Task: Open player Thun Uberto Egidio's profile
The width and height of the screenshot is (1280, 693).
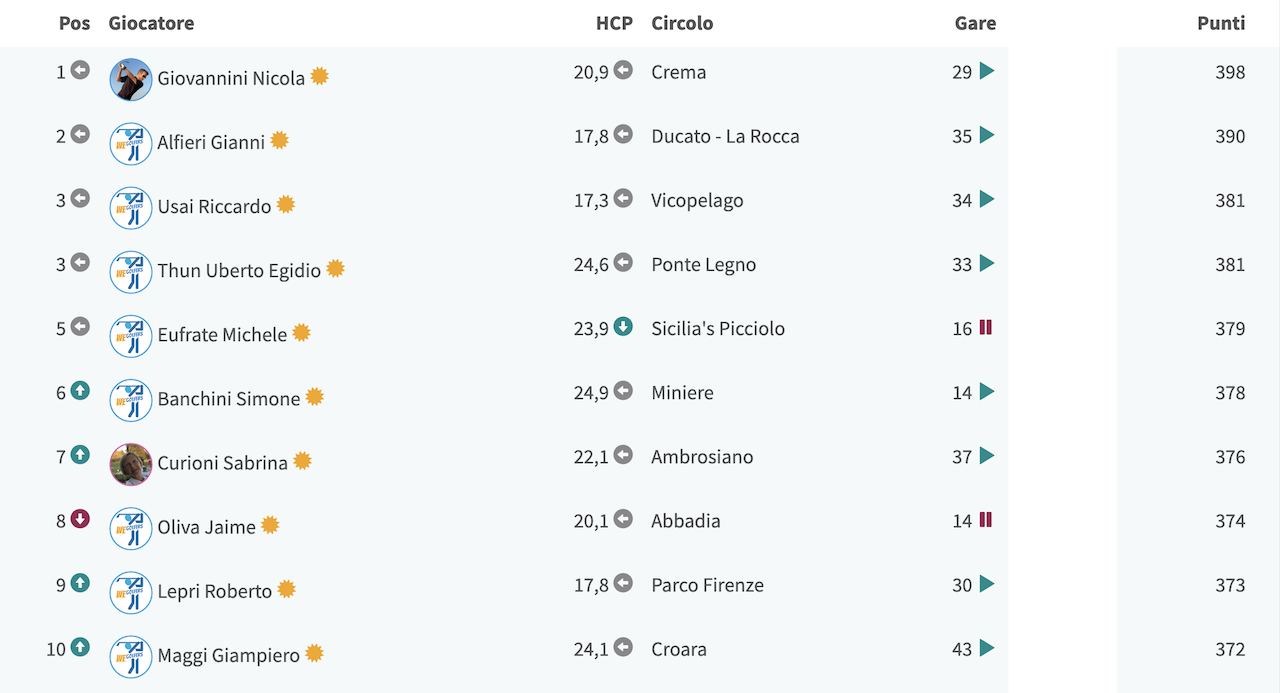Action: click(239, 270)
